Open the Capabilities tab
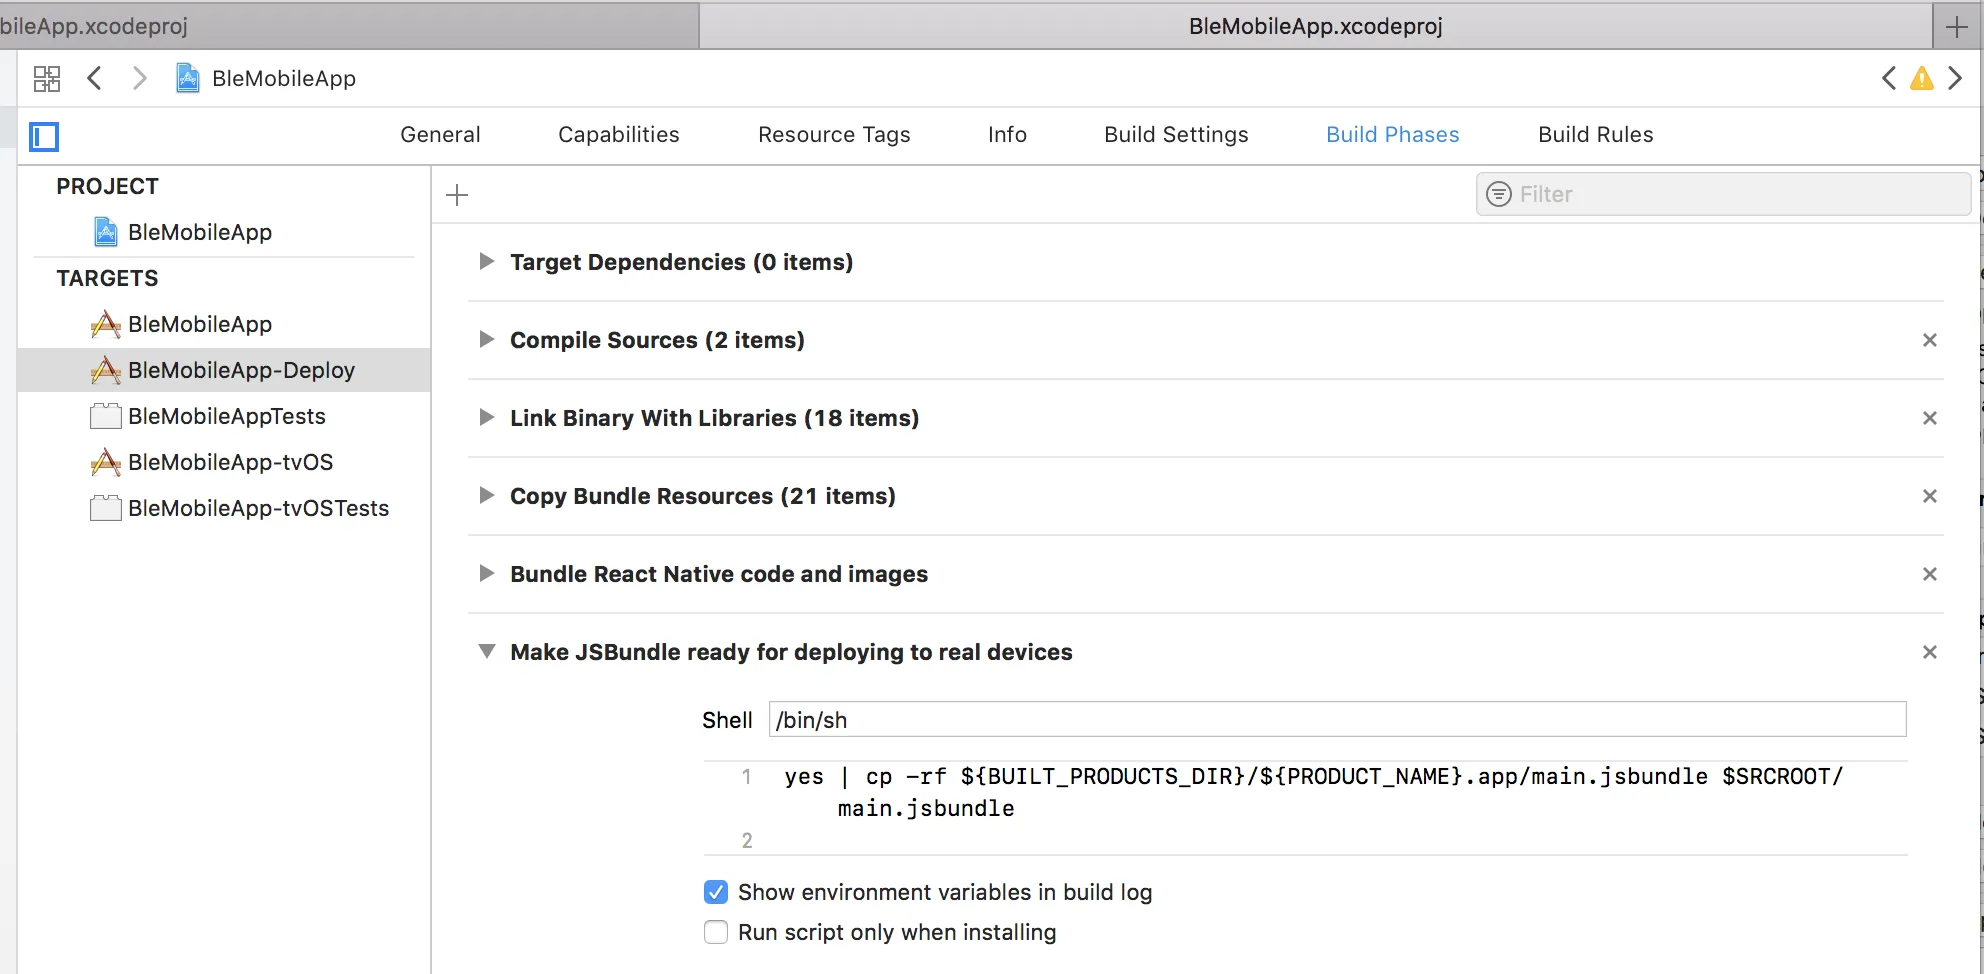Viewport: 1984px width, 974px height. pos(618,135)
